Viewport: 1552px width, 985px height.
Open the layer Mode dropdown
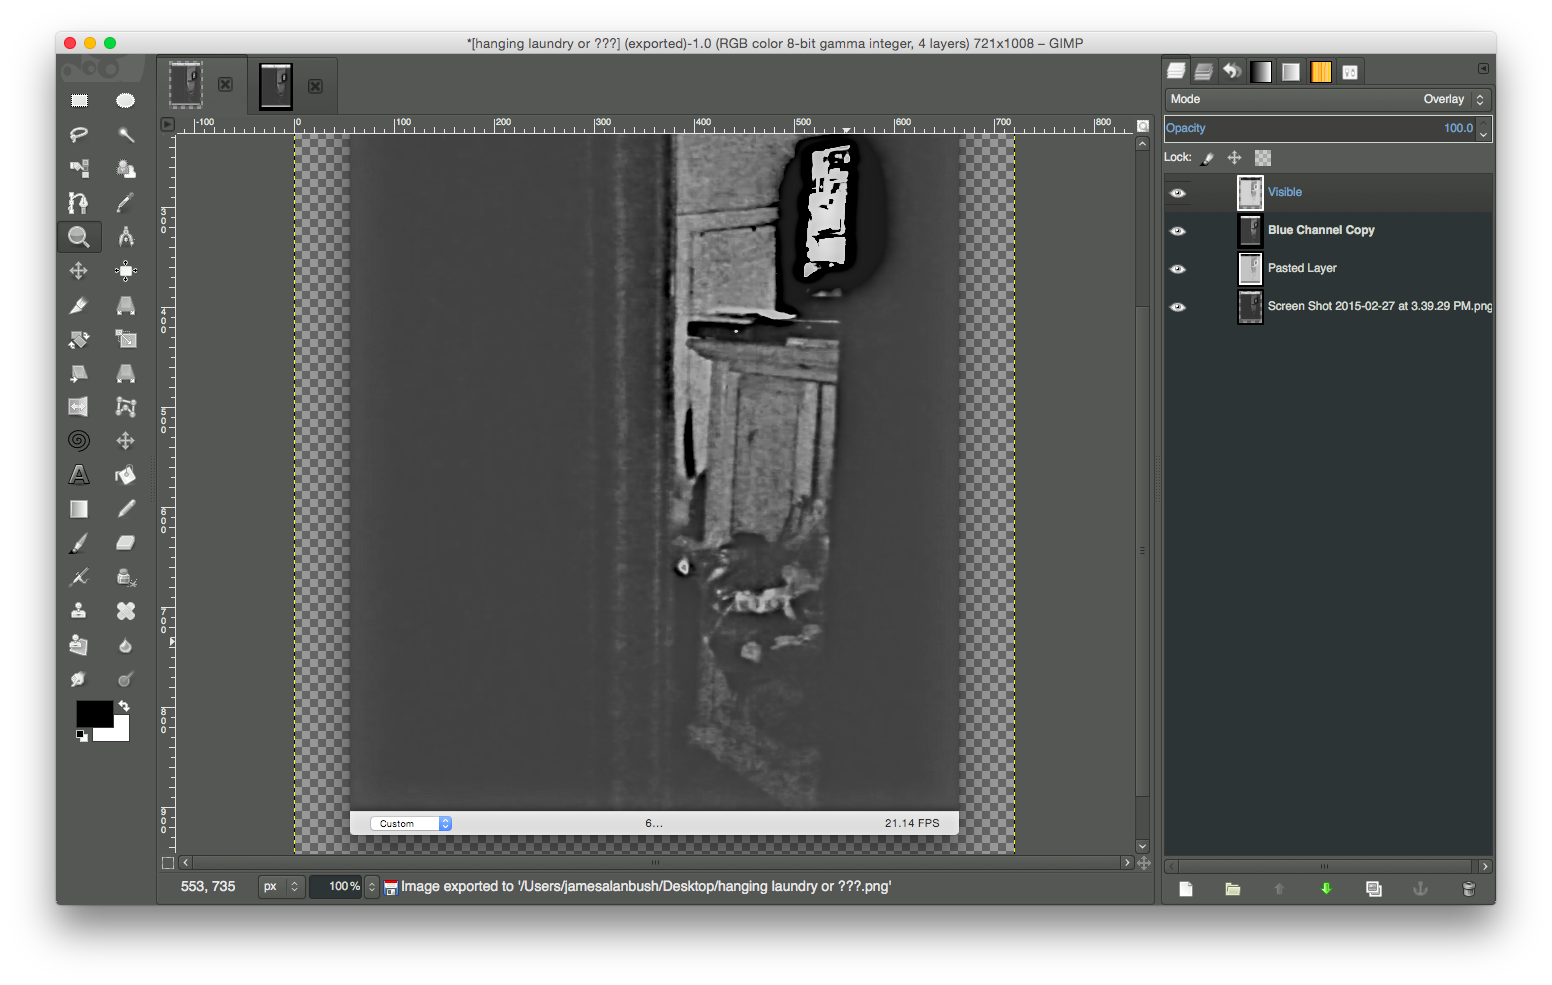tap(1328, 99)
